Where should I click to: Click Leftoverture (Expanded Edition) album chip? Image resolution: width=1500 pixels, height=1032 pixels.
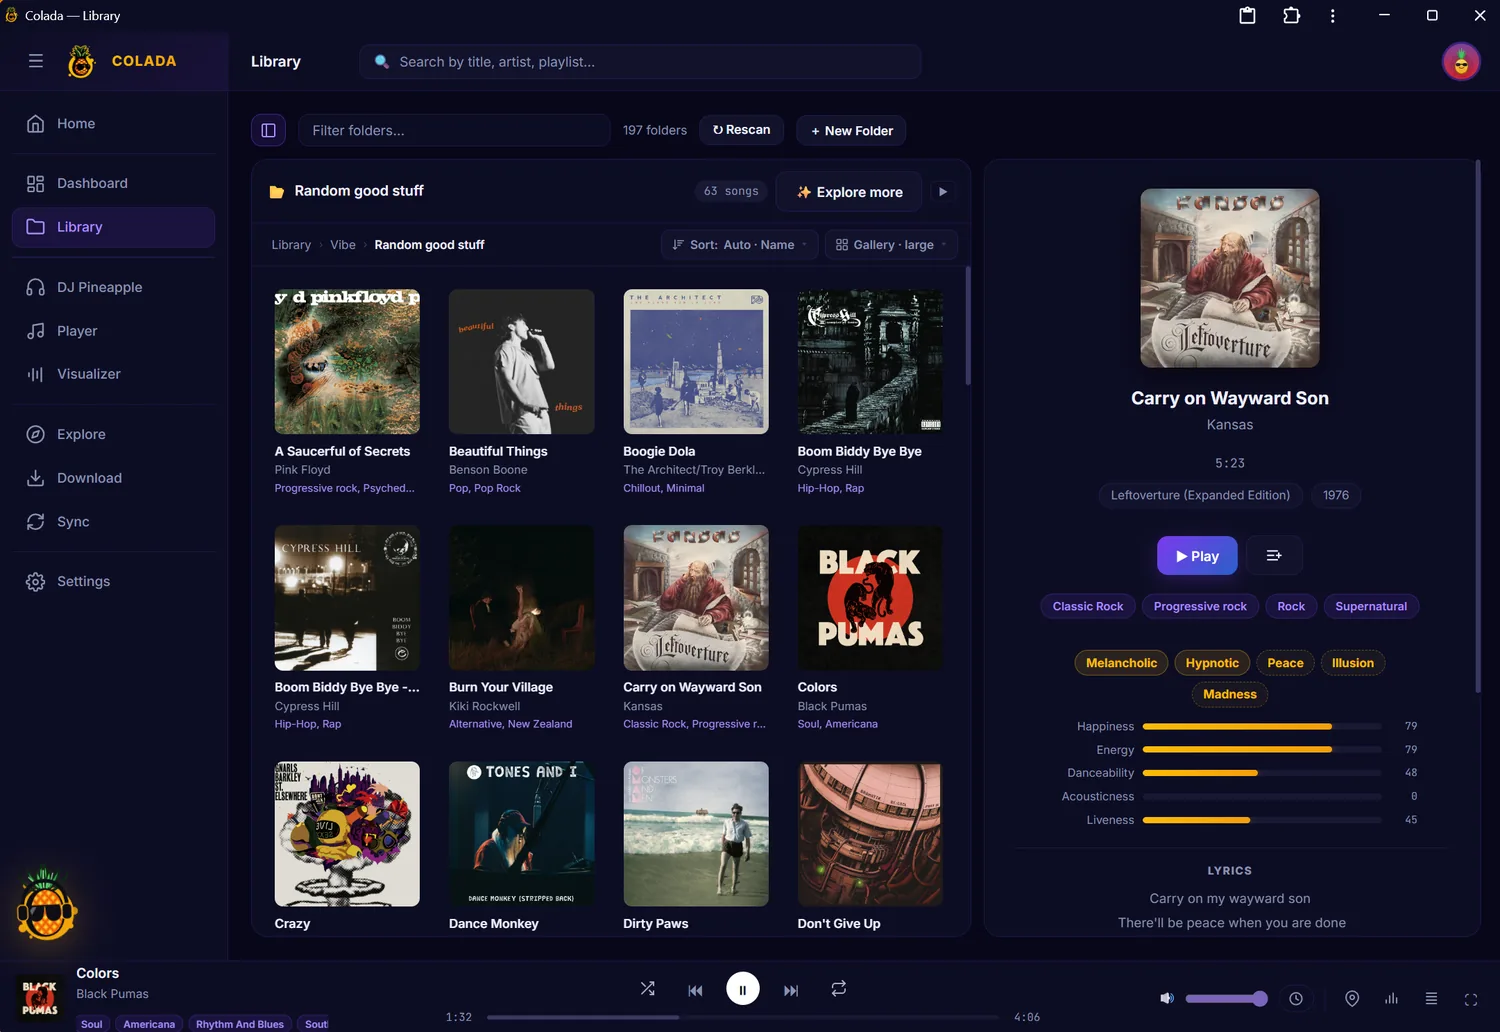(x=1200, y=495)
